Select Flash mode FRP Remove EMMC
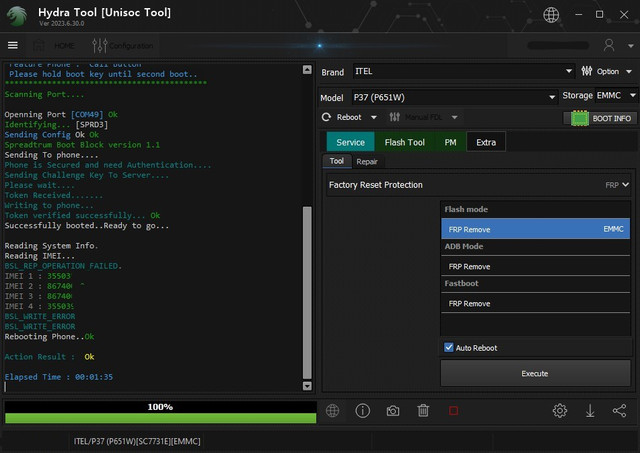 pyautogui.click(x=536, y=229)
